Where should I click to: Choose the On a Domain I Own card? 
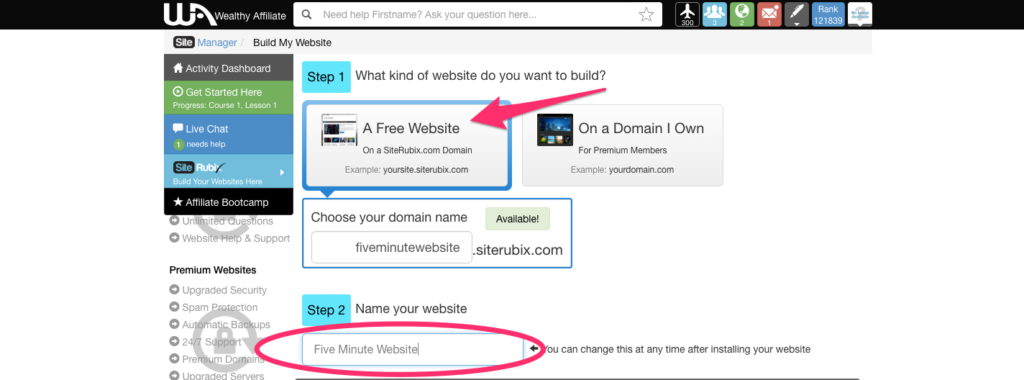622,145
